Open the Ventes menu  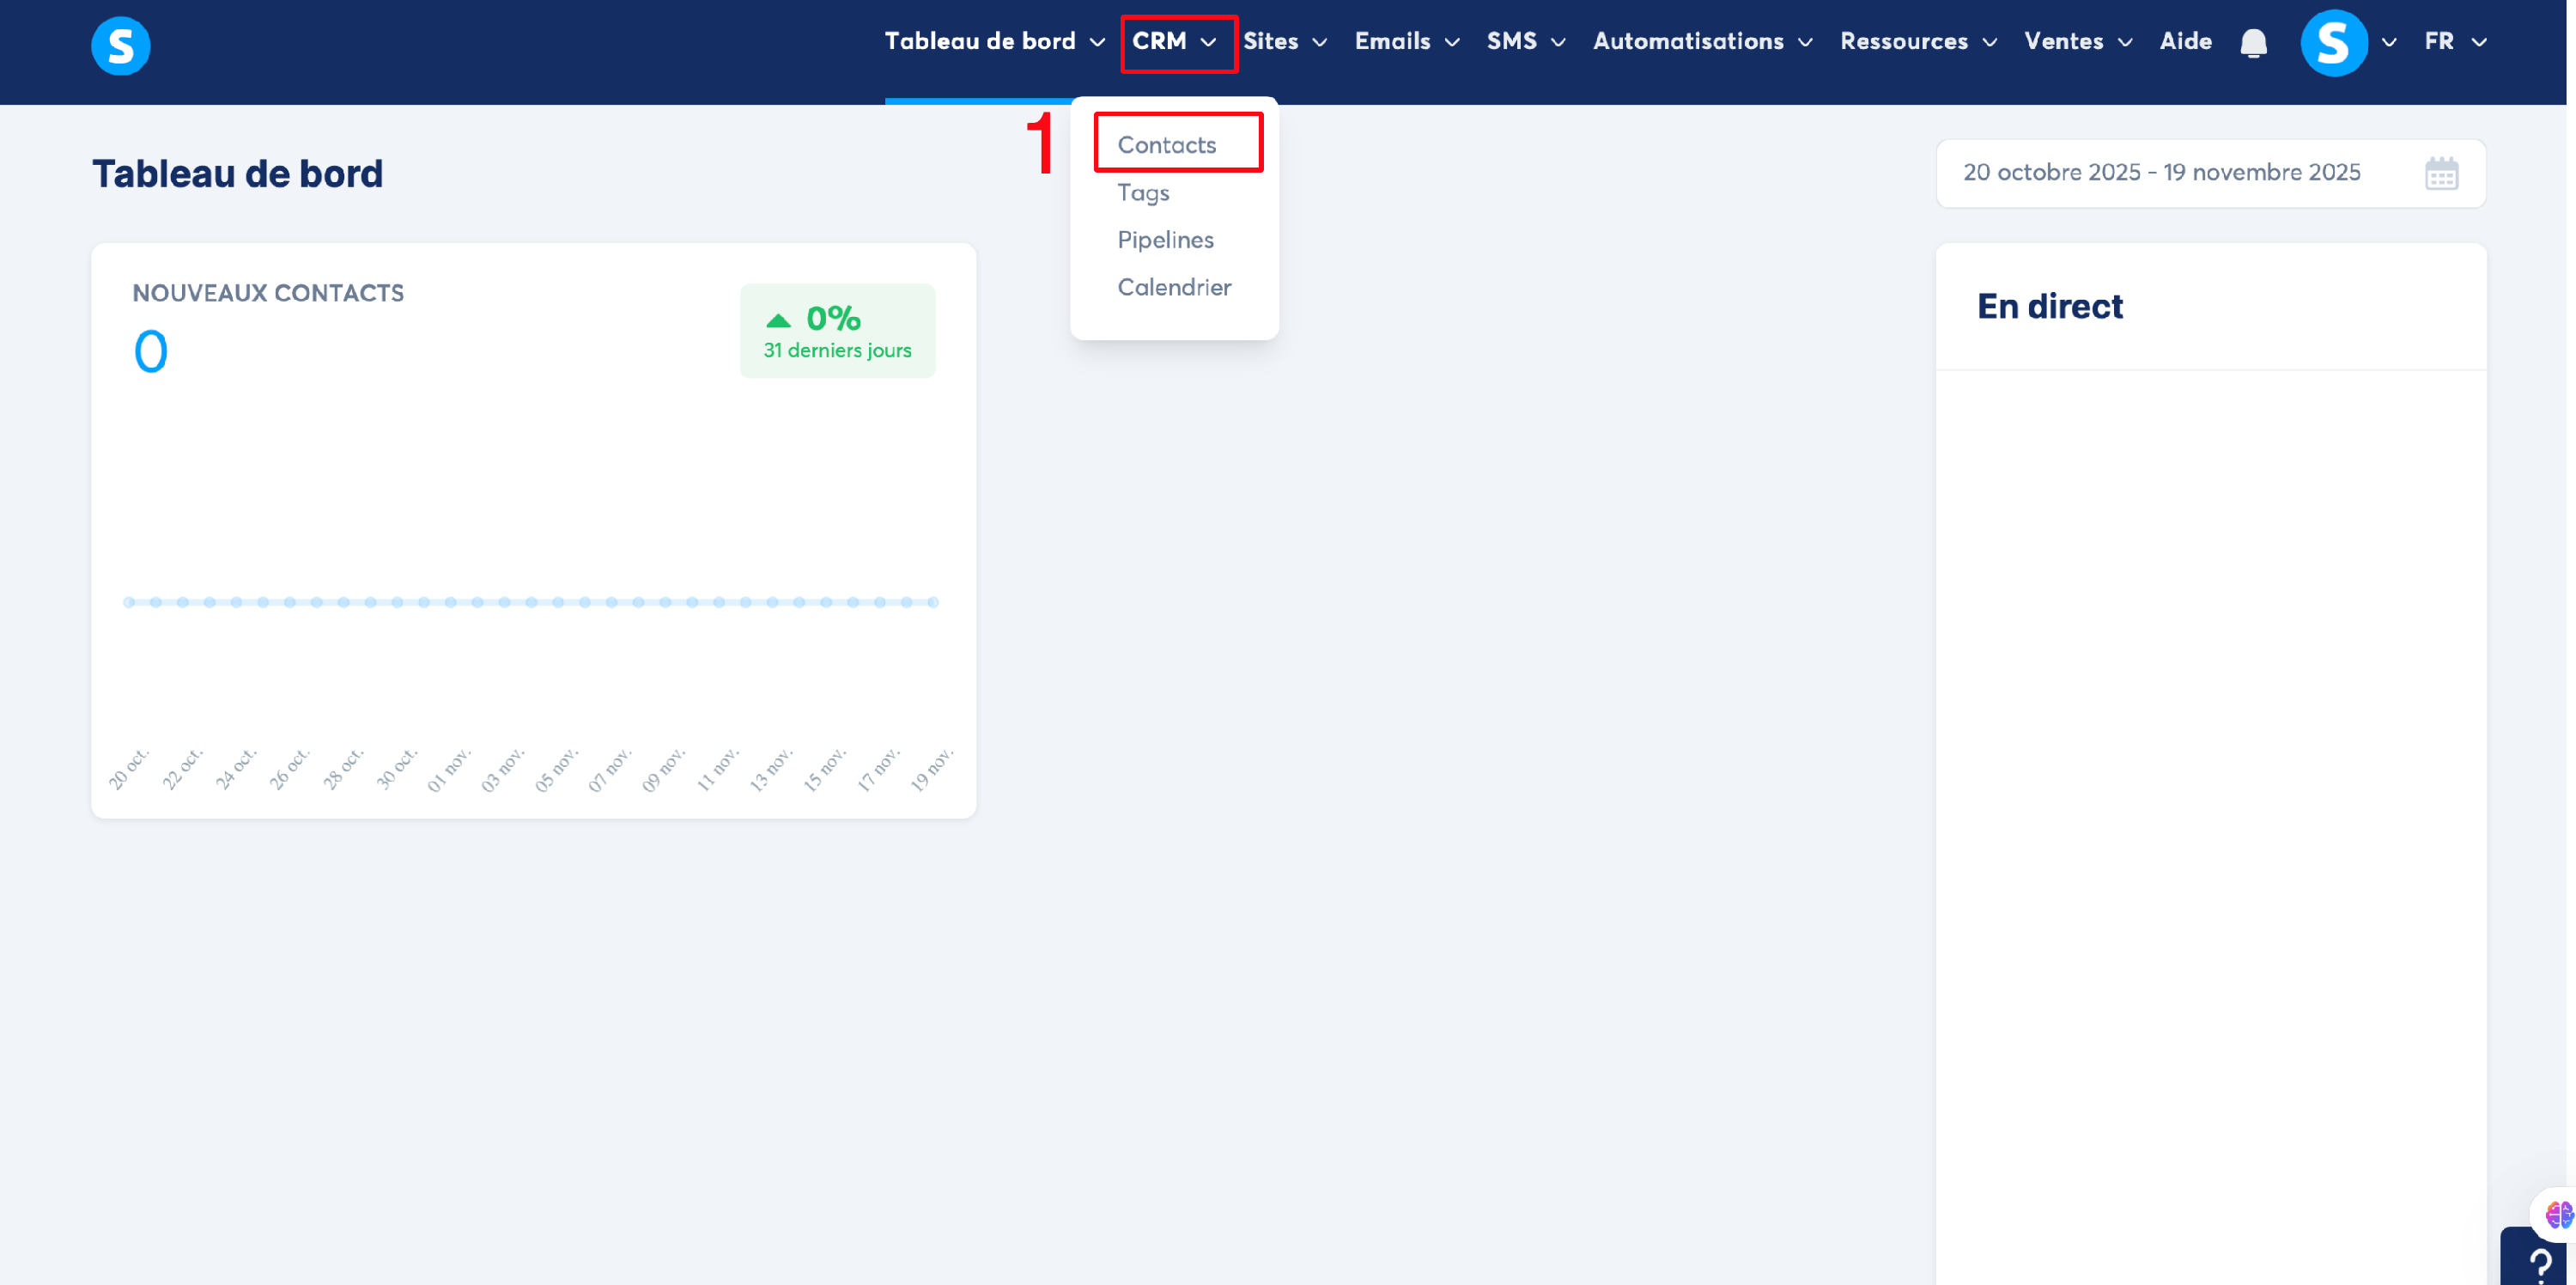(x=2077, y=42)
